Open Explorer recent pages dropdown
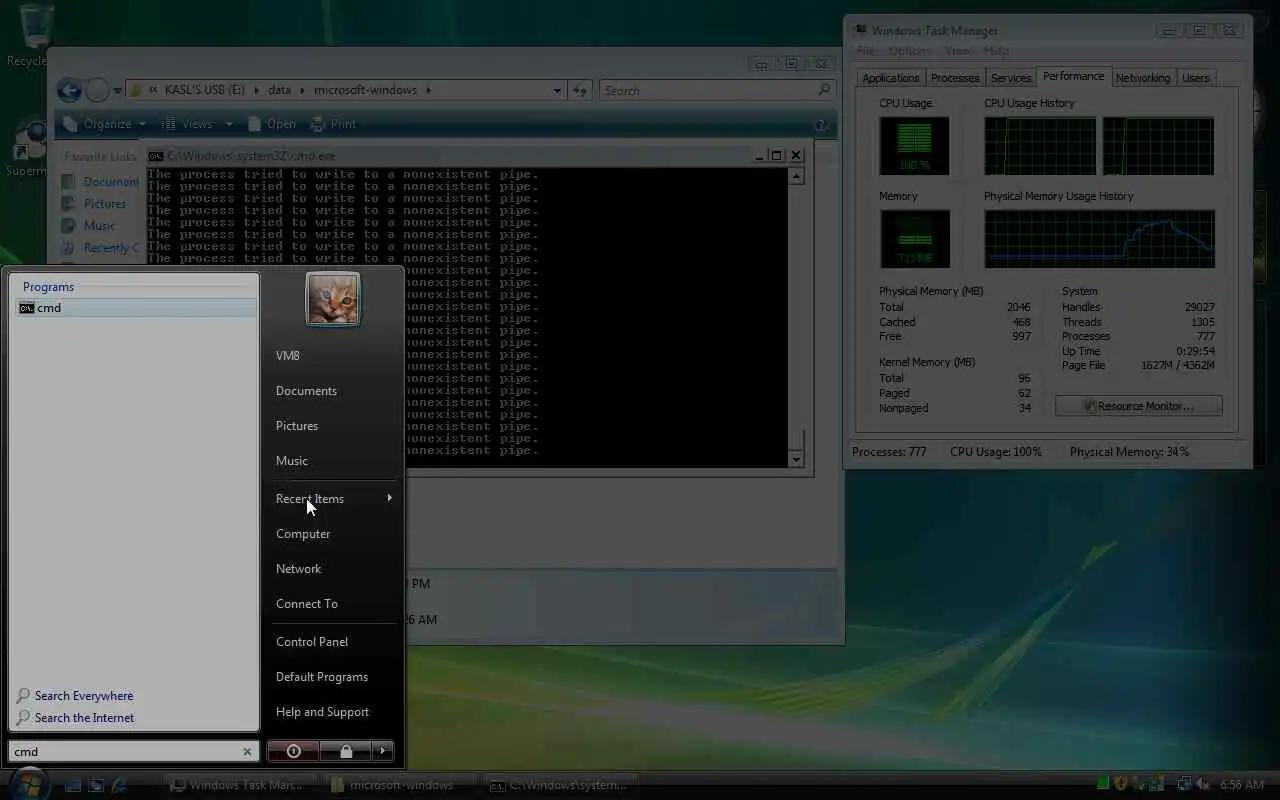The width and height of the screenshot is (1280, 800). click(x=117, y=91)
